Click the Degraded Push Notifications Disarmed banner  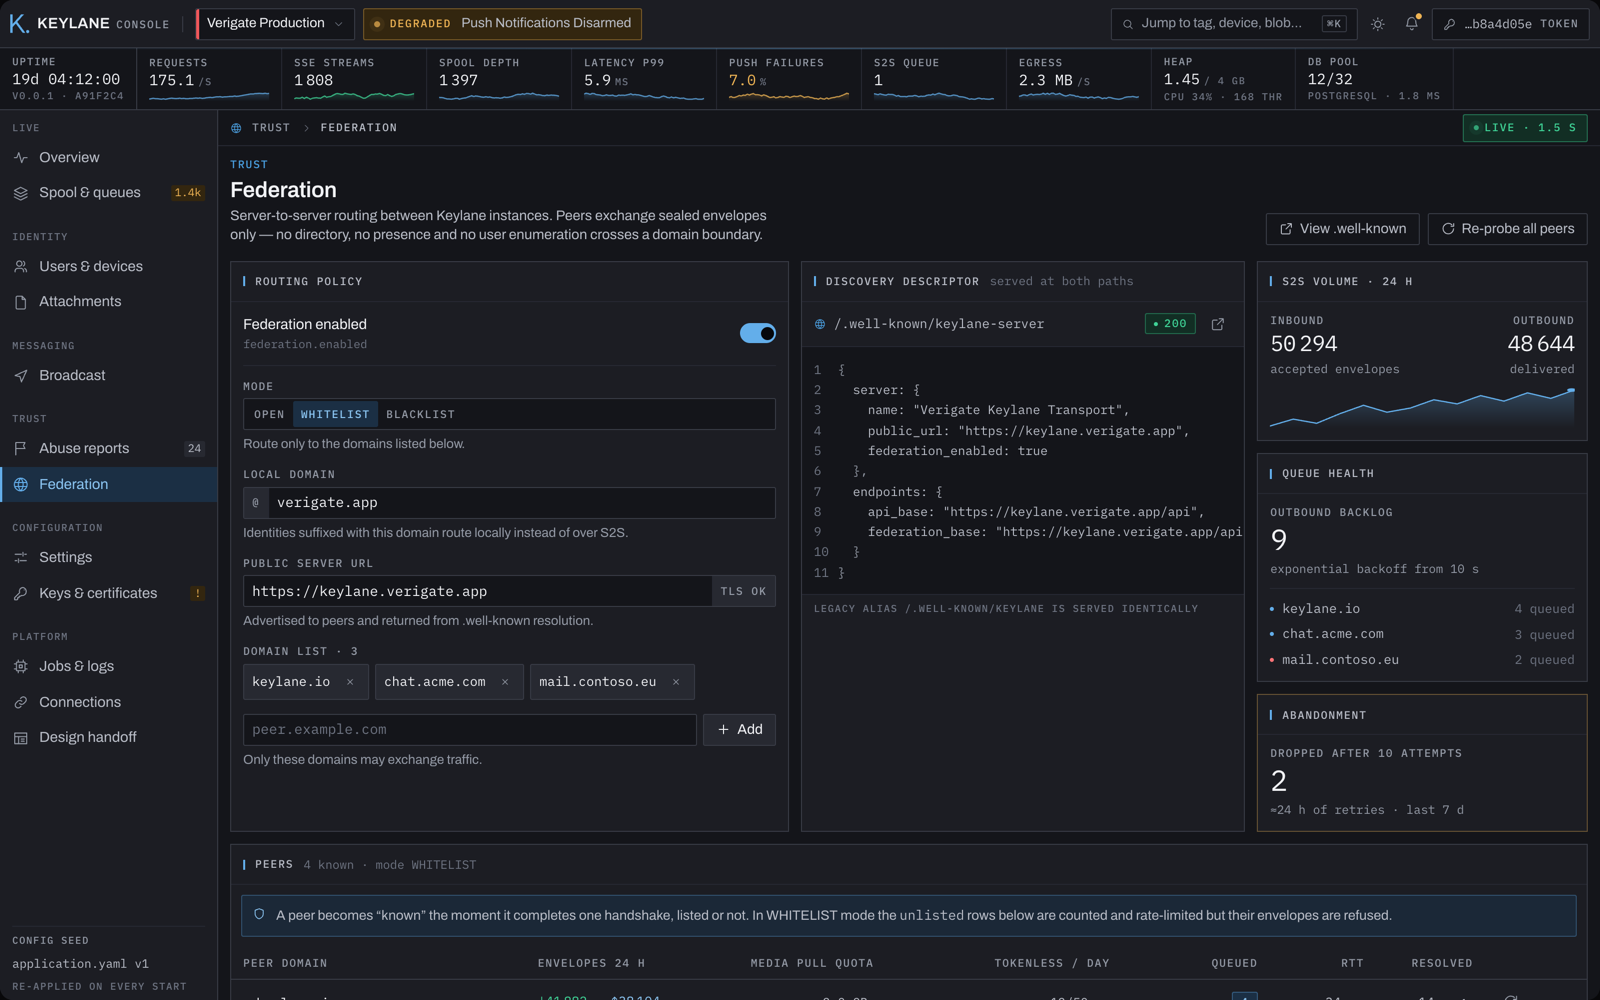tap(502, 24)
